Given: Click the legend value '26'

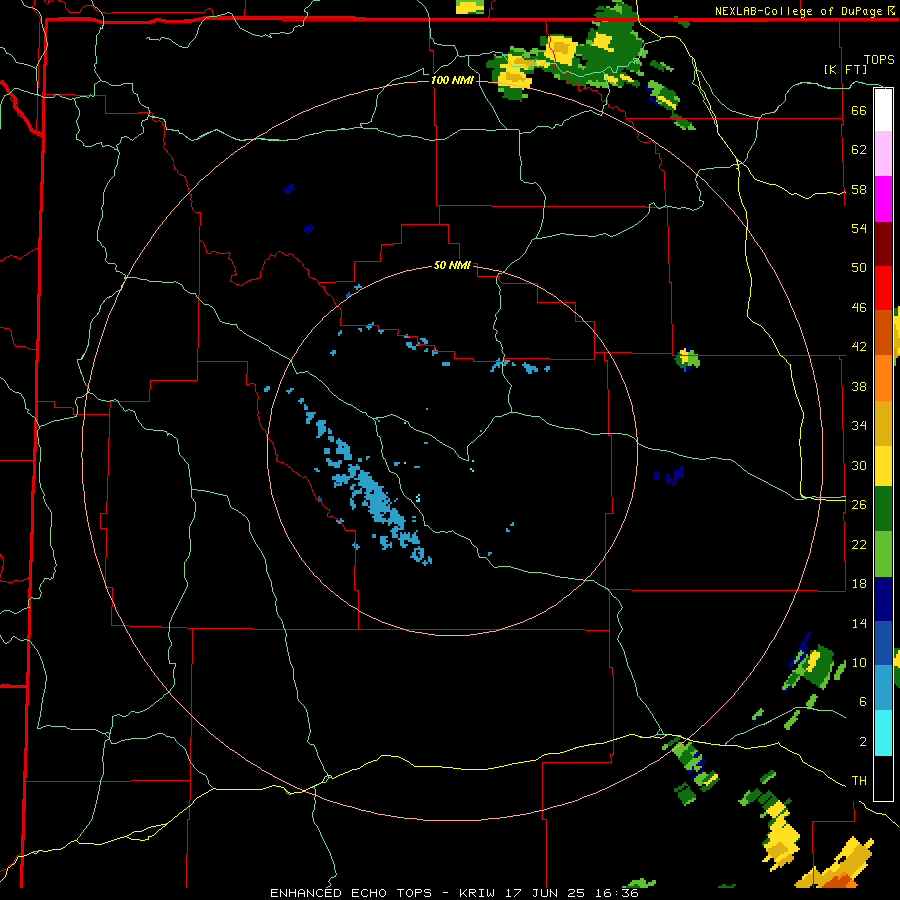Looking at the screenshot, I should coord(859,505).
